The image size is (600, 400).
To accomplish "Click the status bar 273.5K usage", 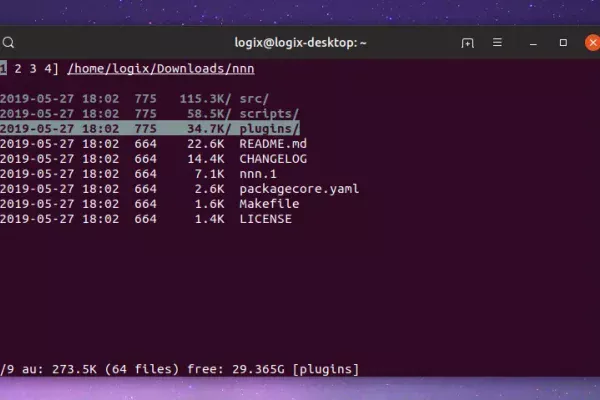I will click(x=74, y=369).
